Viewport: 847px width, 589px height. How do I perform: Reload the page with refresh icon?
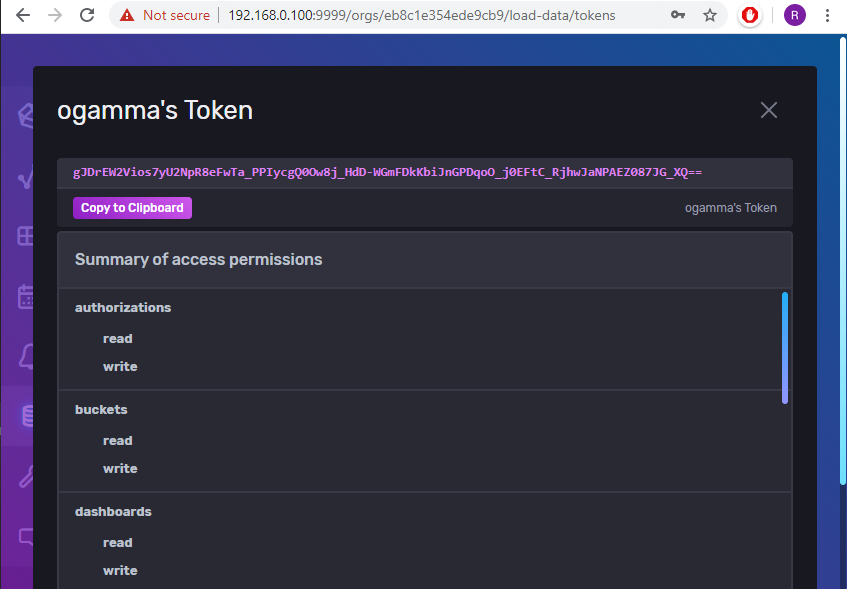click(x=87, y=15)
